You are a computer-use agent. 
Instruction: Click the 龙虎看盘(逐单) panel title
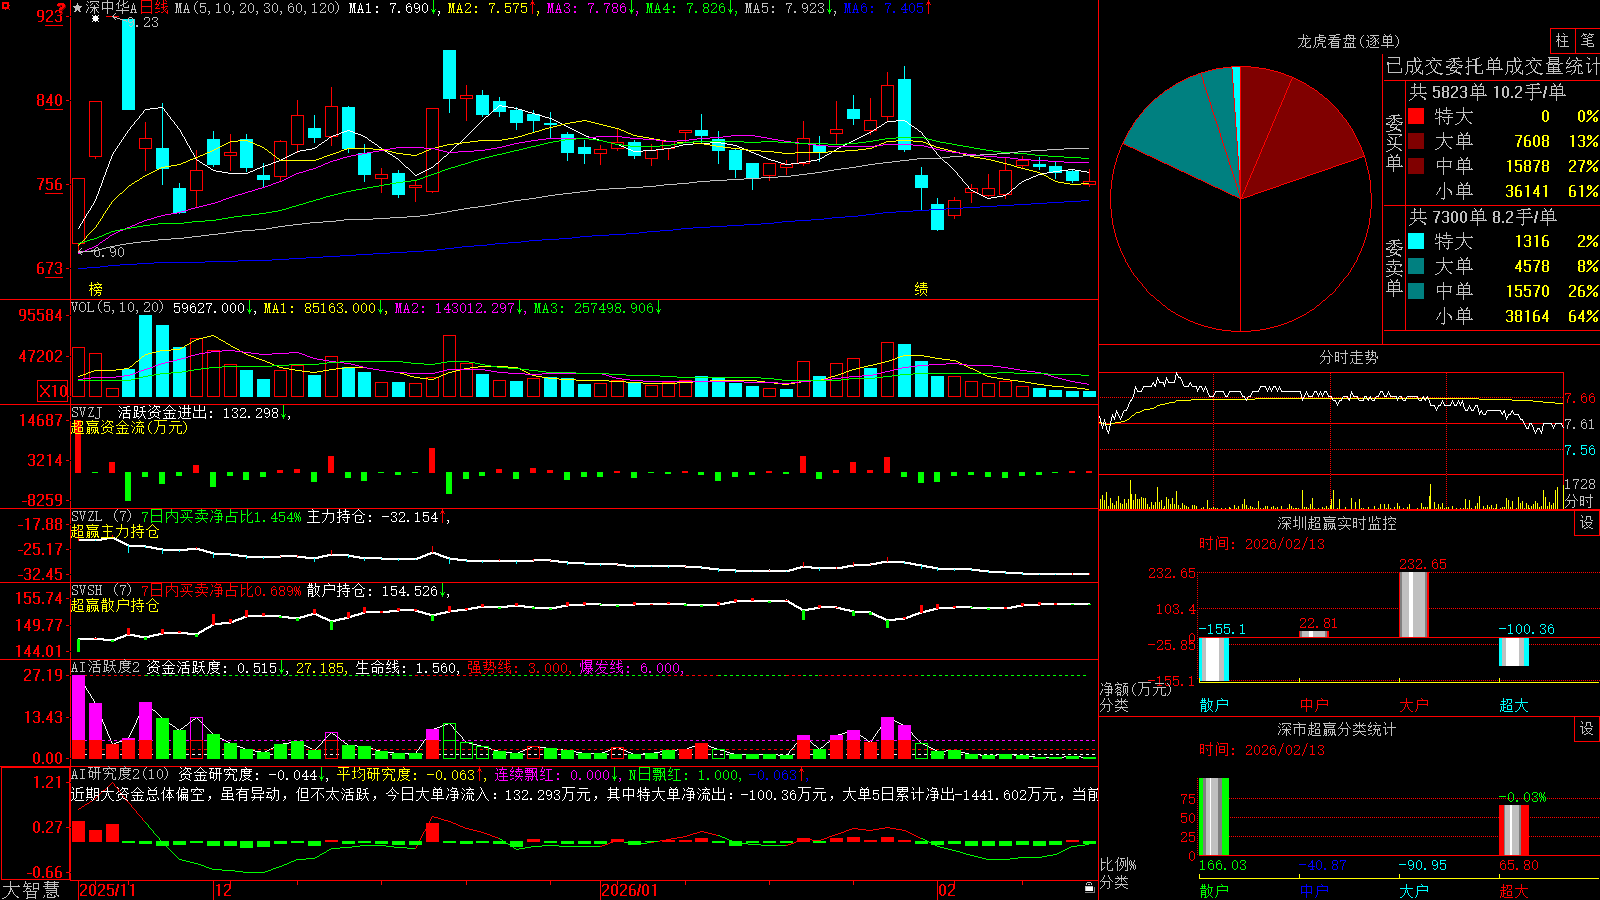(x=1348, y=41)
